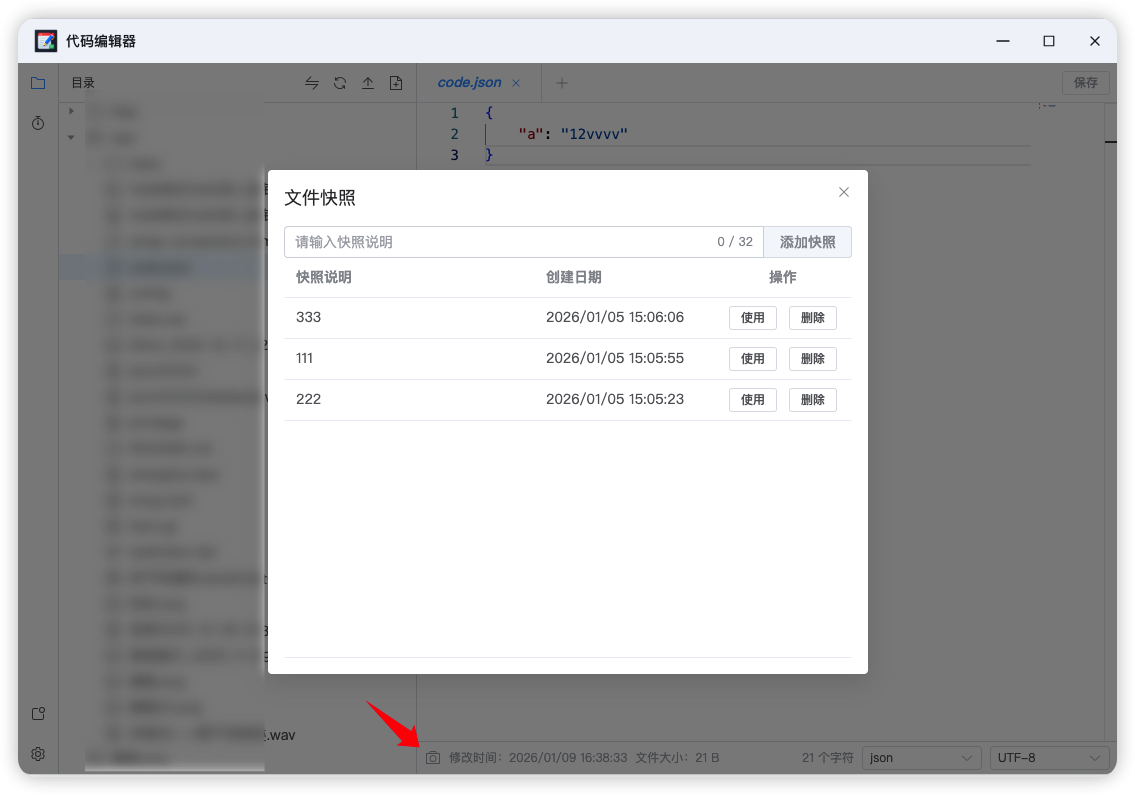Close the code editor window
The width and height of the screenshot is (1135, 795).
(x=1094, y=41)
